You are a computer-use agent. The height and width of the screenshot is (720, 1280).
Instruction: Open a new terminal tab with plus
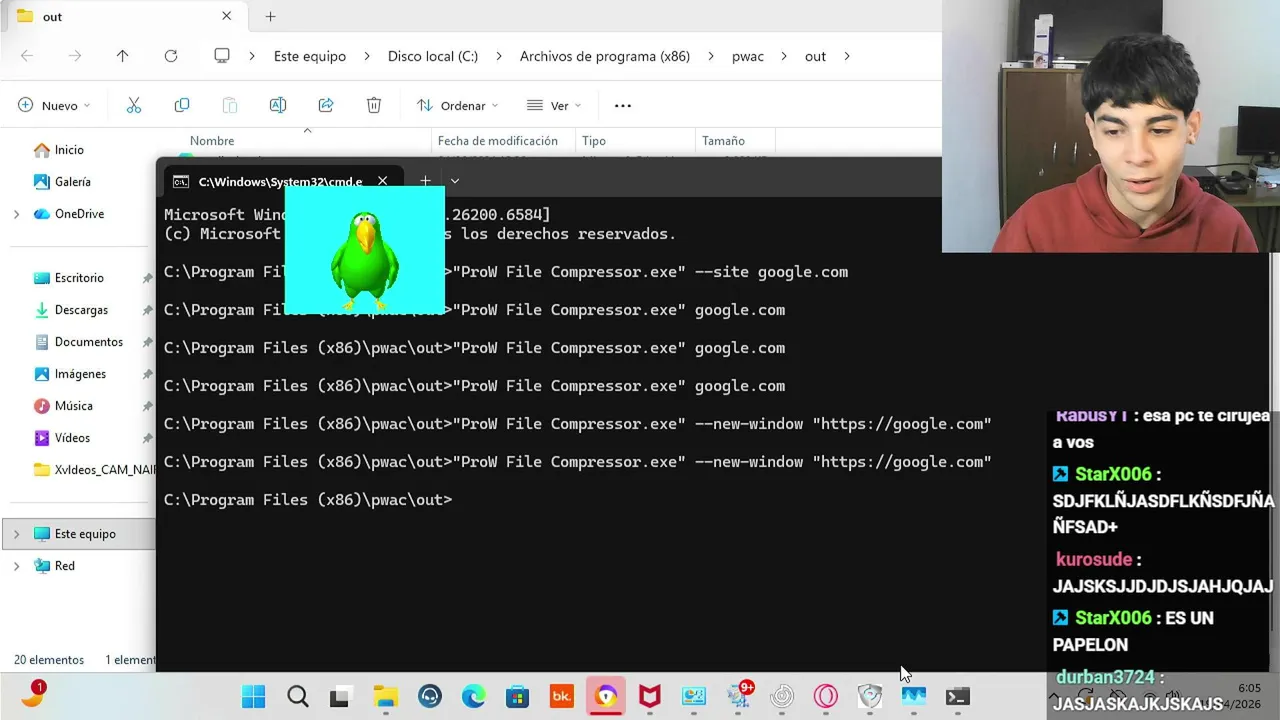point(425,181)
